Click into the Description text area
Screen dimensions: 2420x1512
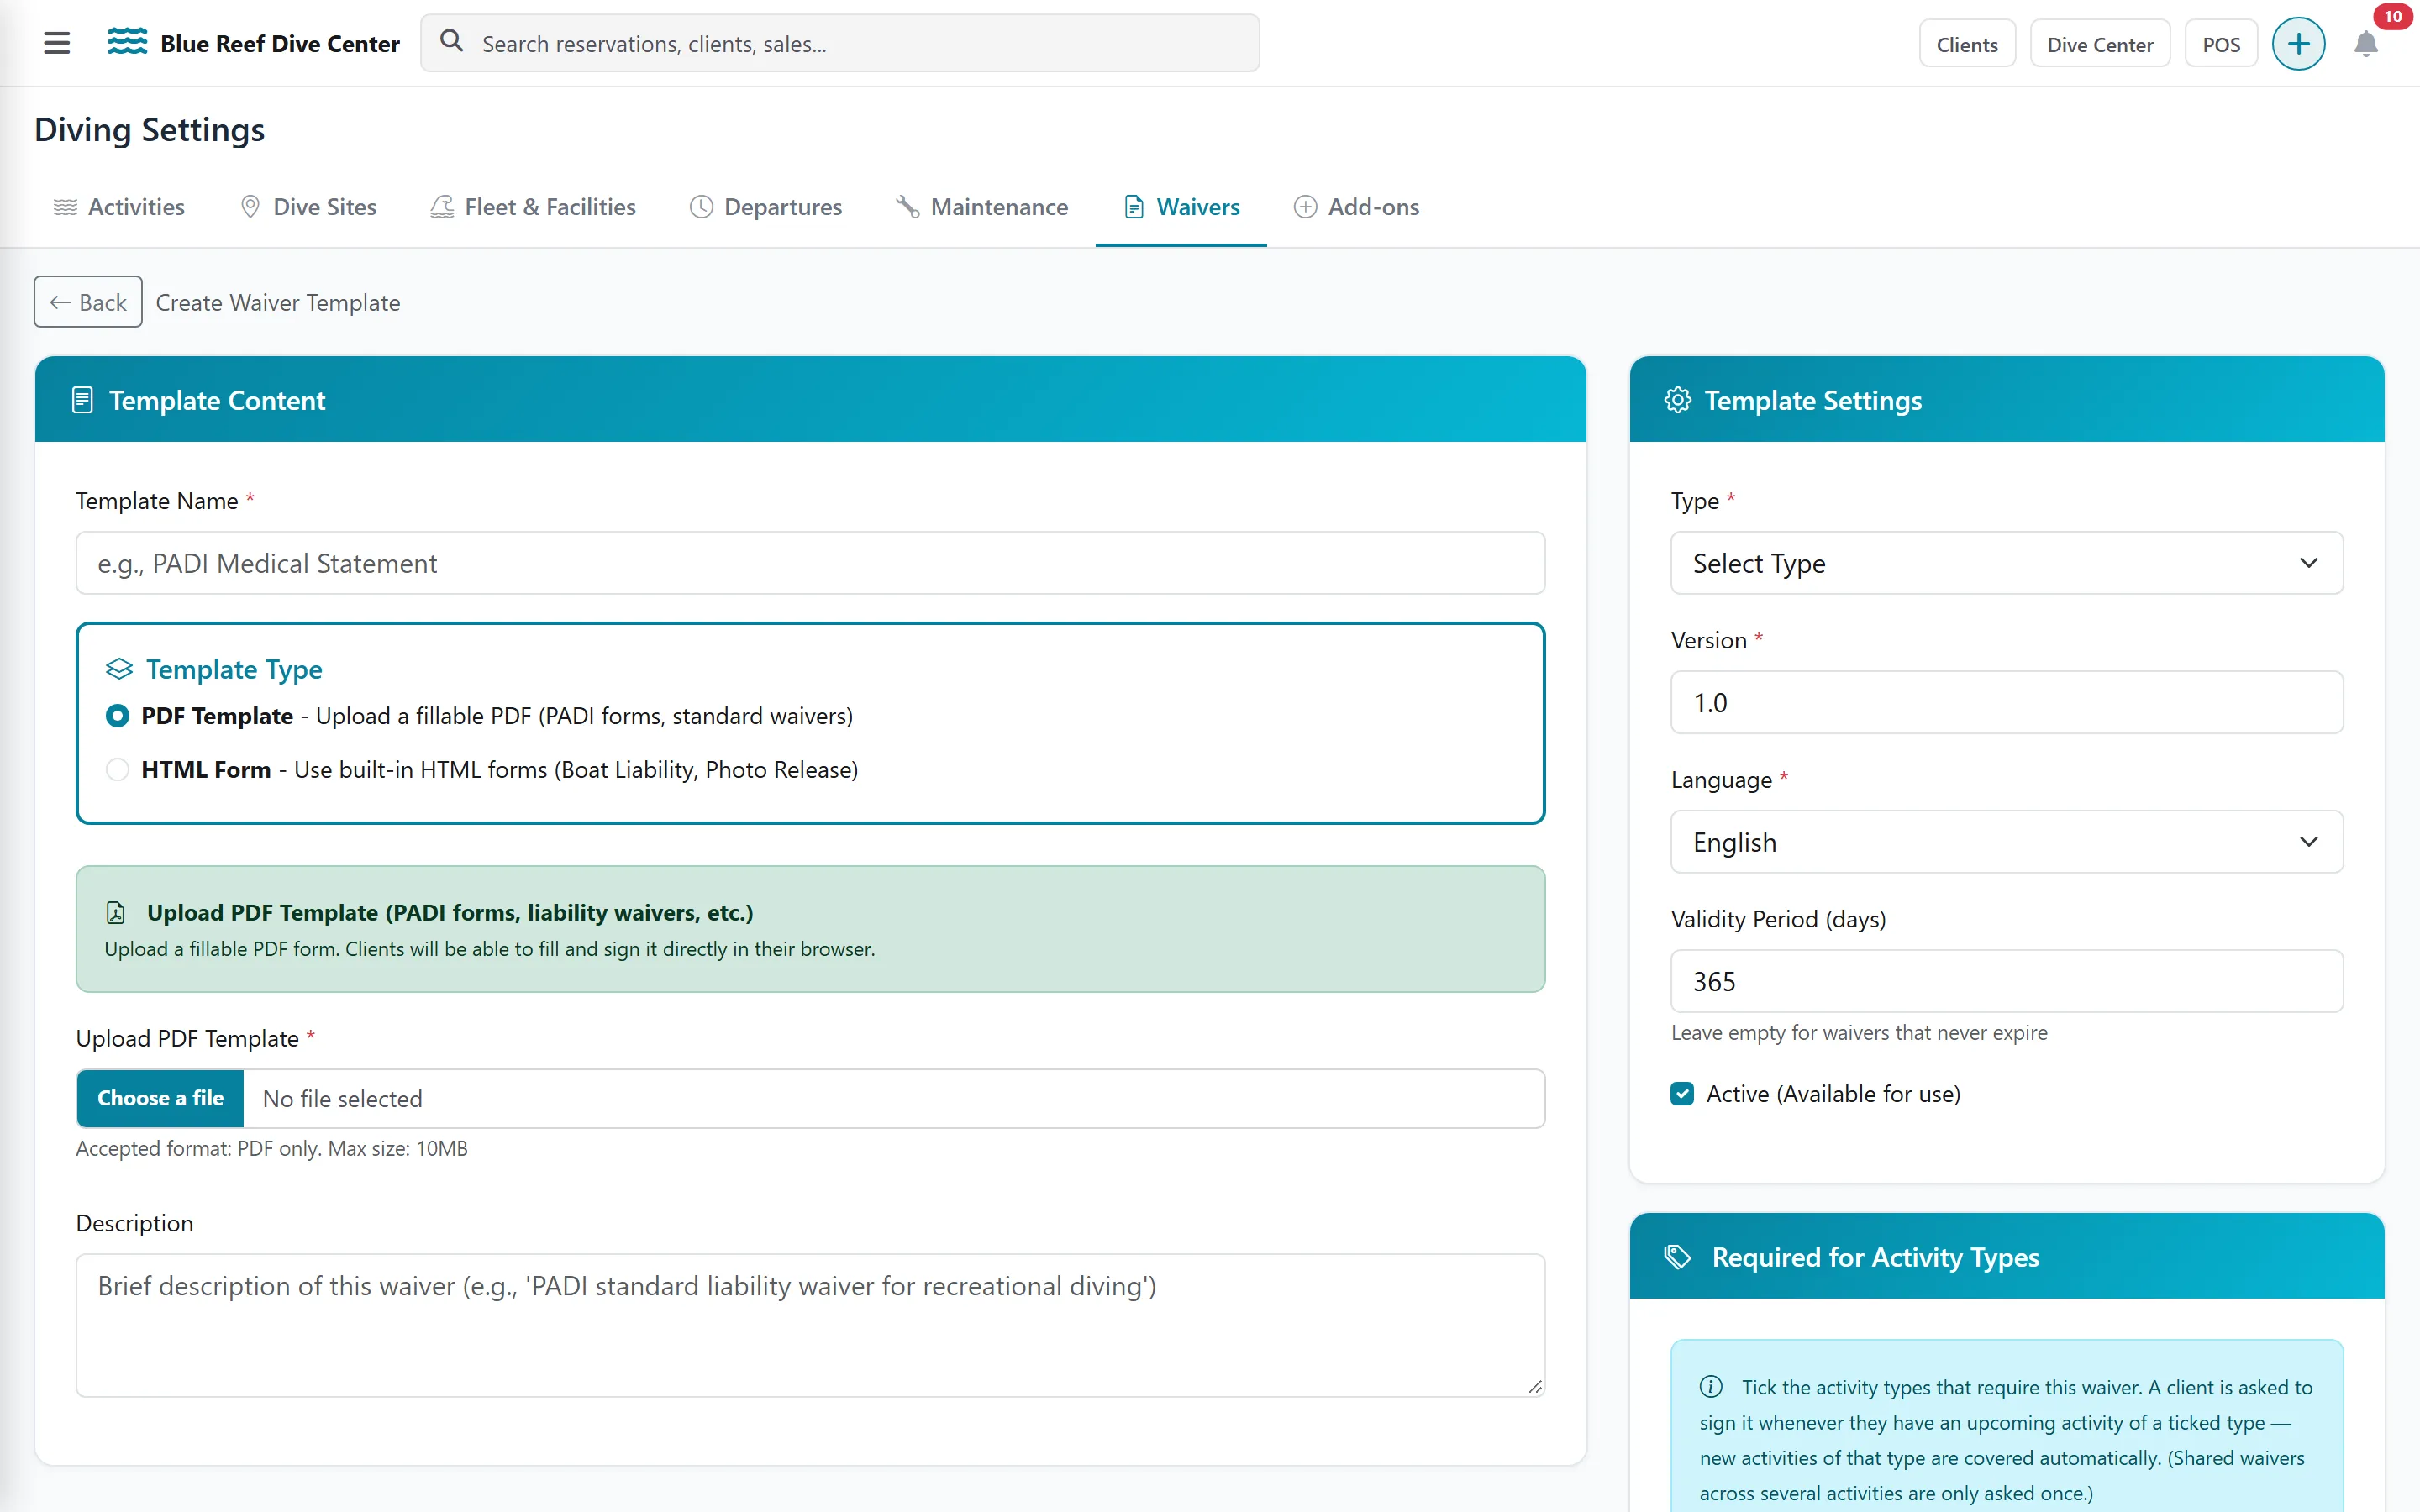(810, 1325)
